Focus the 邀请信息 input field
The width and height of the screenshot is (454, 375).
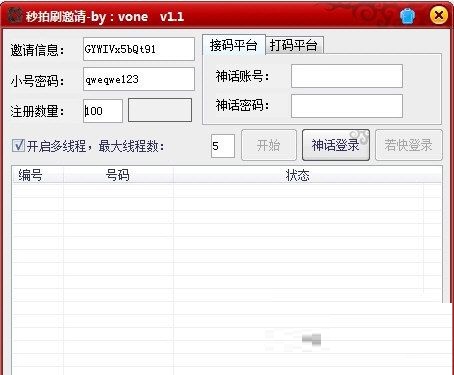tap(139, 49)
